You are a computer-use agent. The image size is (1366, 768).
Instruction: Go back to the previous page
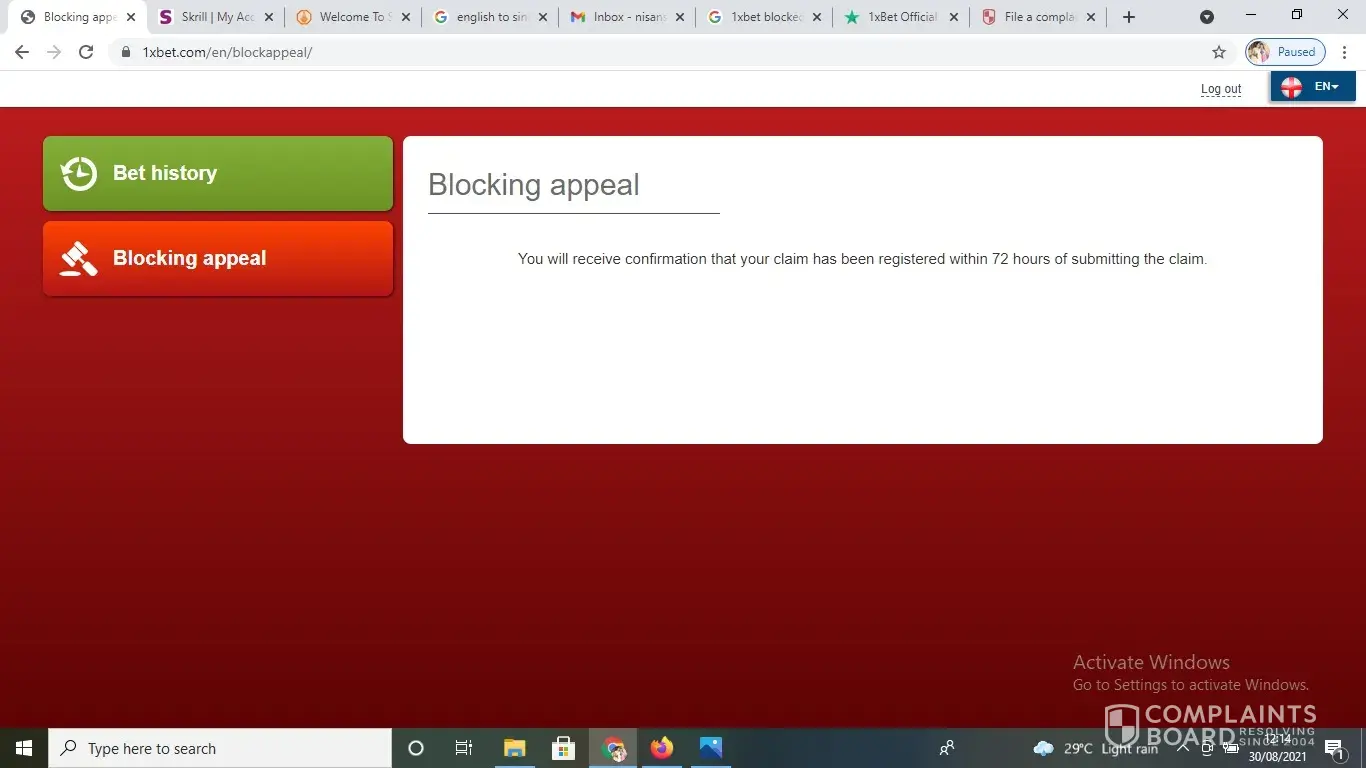coord(22,52)
